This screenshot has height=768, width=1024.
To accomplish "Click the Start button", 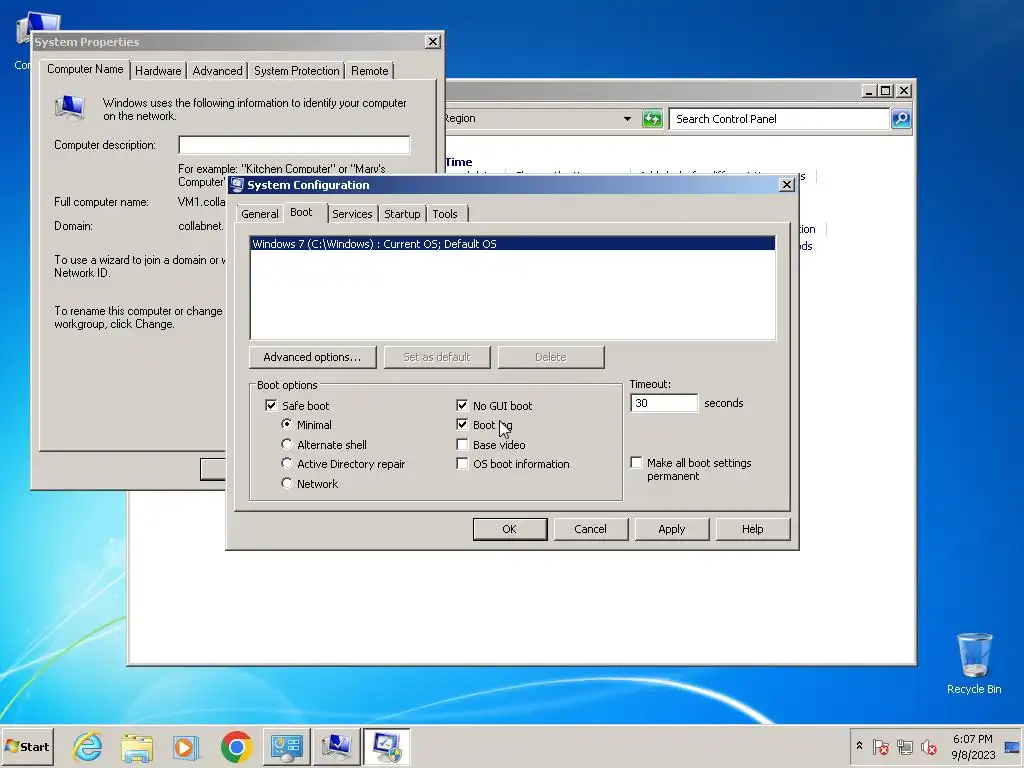I will 27,746.
